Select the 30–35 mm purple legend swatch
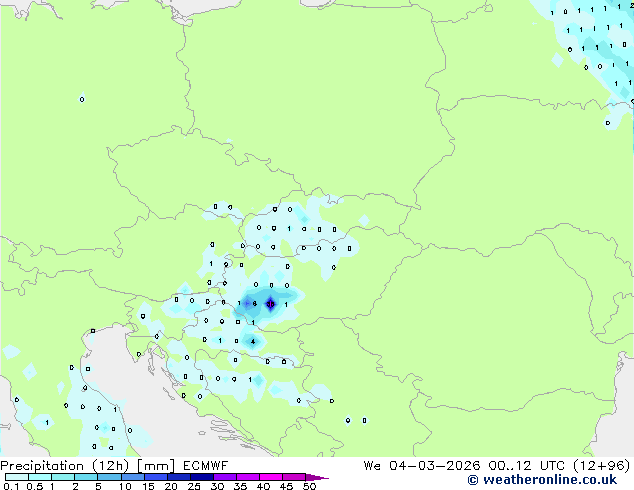Screen dimensions: 634x490 (x=224, y=477)
